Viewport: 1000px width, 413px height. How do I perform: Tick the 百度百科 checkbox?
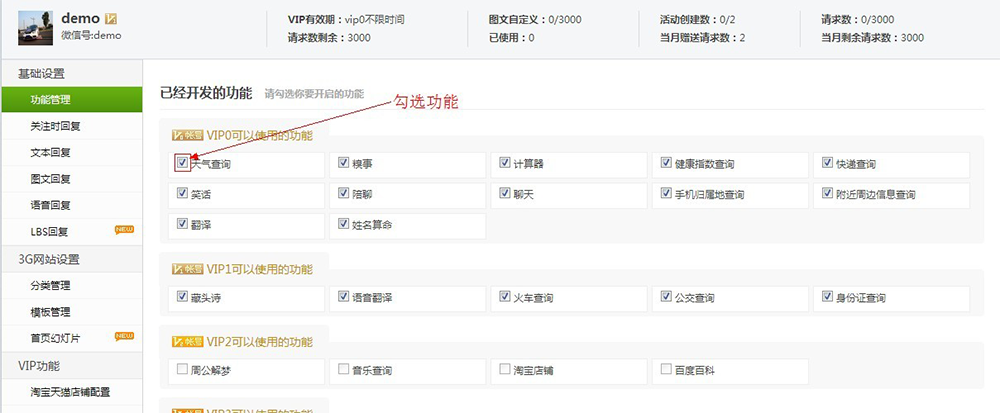666,369
